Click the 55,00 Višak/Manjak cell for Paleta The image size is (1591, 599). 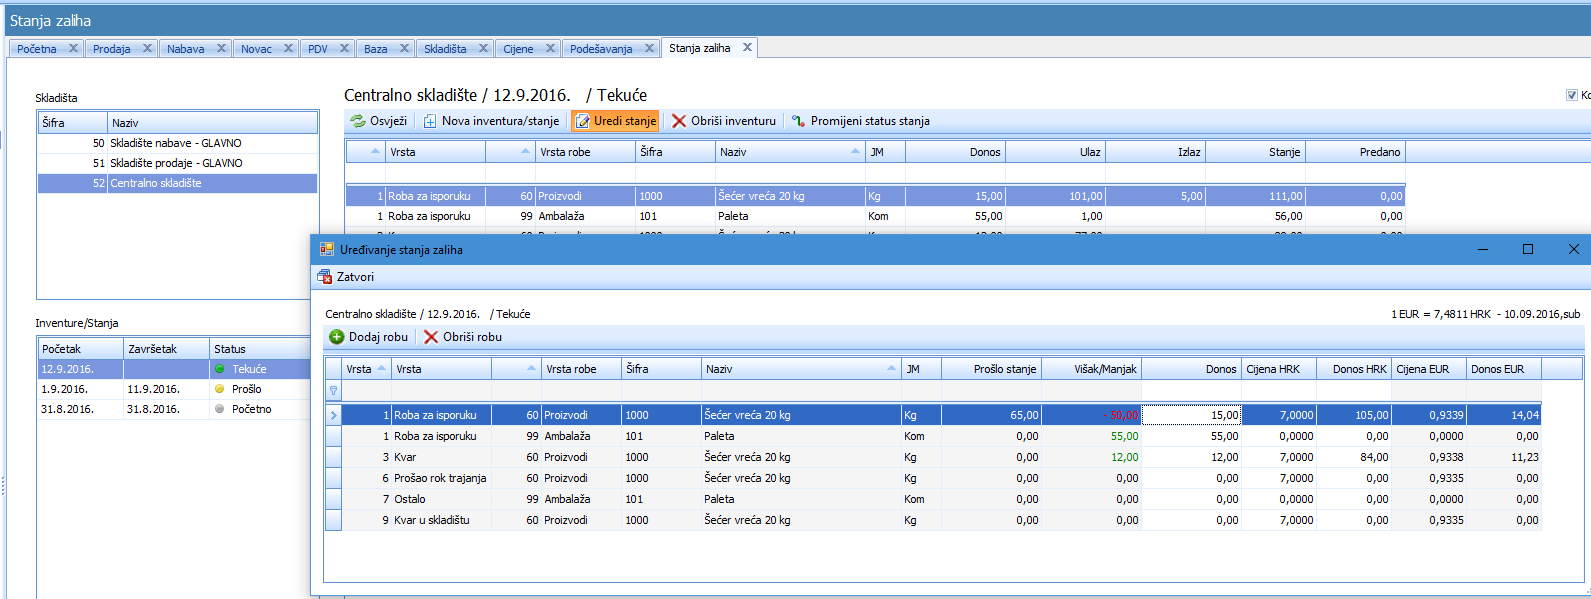coord(1091,436)
